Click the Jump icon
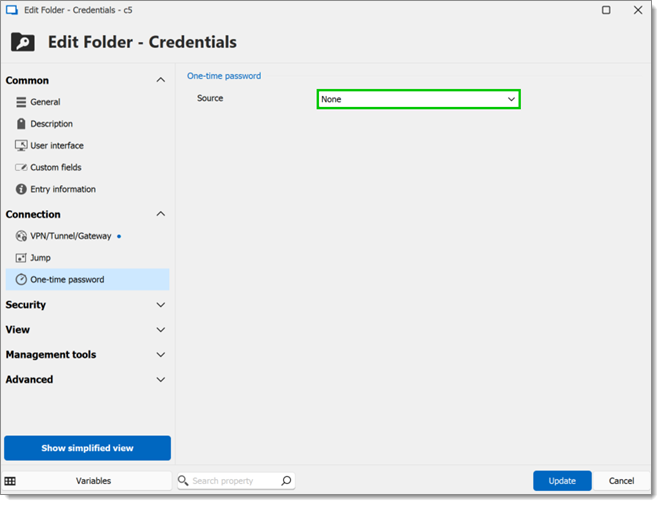Screen dimensions: 662x505 pos(21,258)
